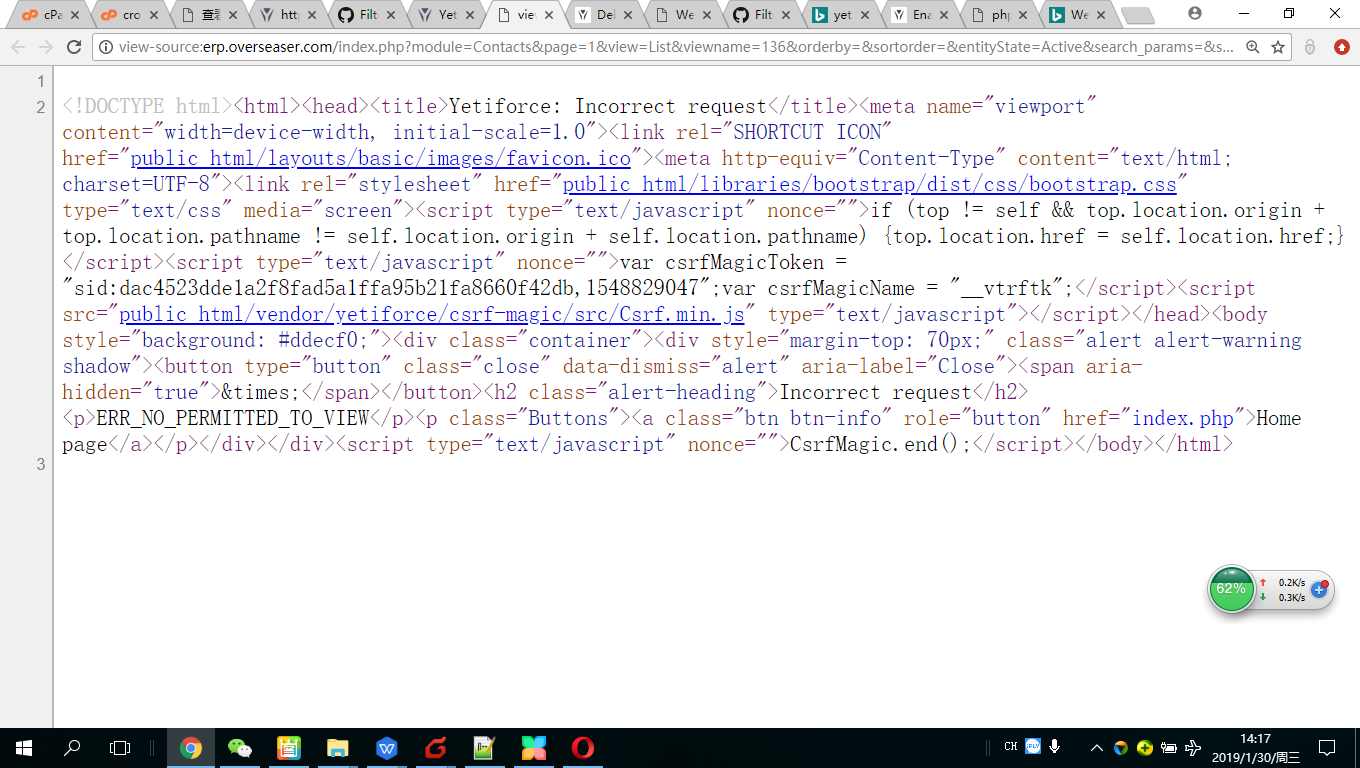This screenshot has height=768, width=1360.
Task: Open a new browser tab
Action: [1137, 15]
